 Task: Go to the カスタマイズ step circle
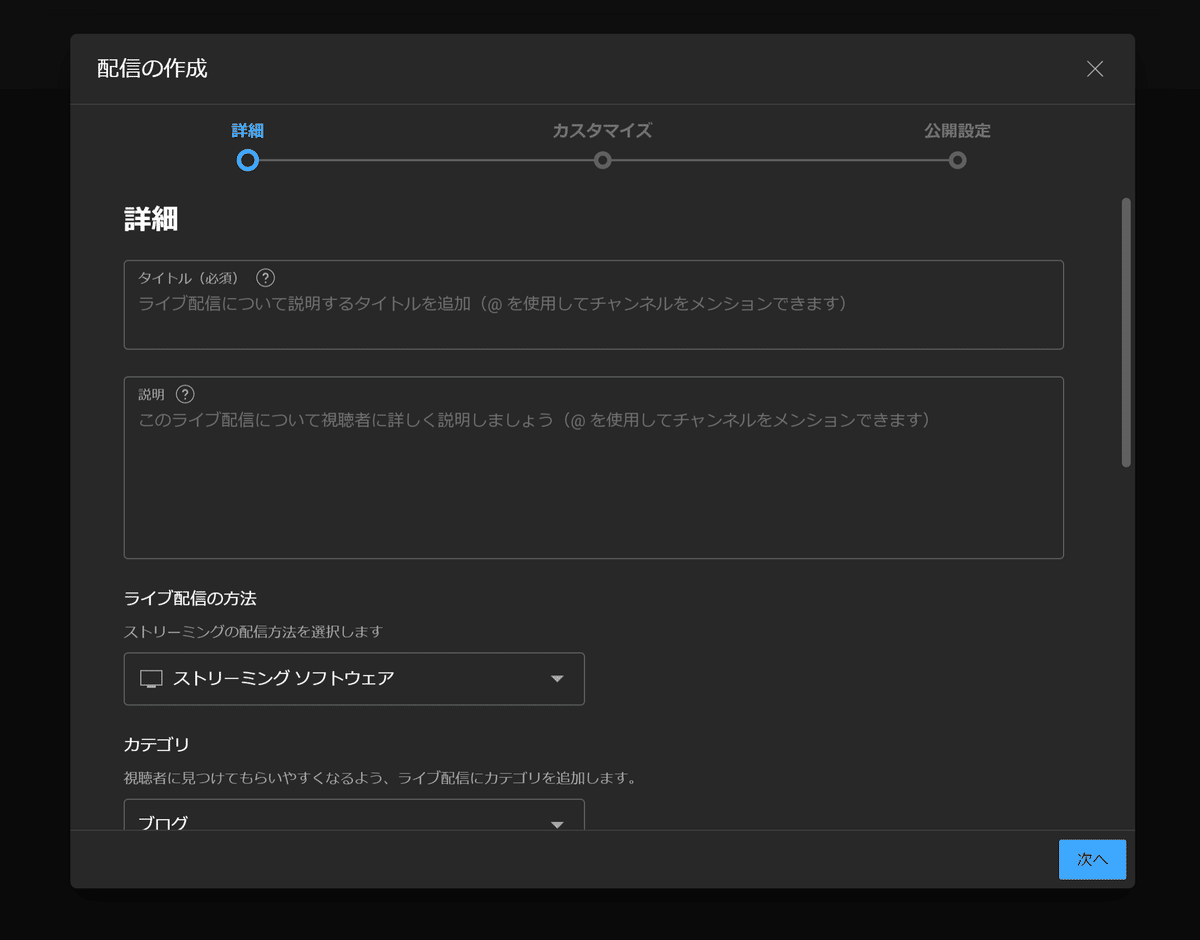pyautogui.click(x=602, y=160)
